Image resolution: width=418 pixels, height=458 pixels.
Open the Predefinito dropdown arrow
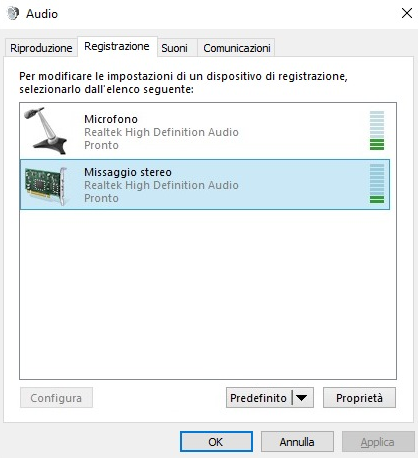(x=302, y=398)
